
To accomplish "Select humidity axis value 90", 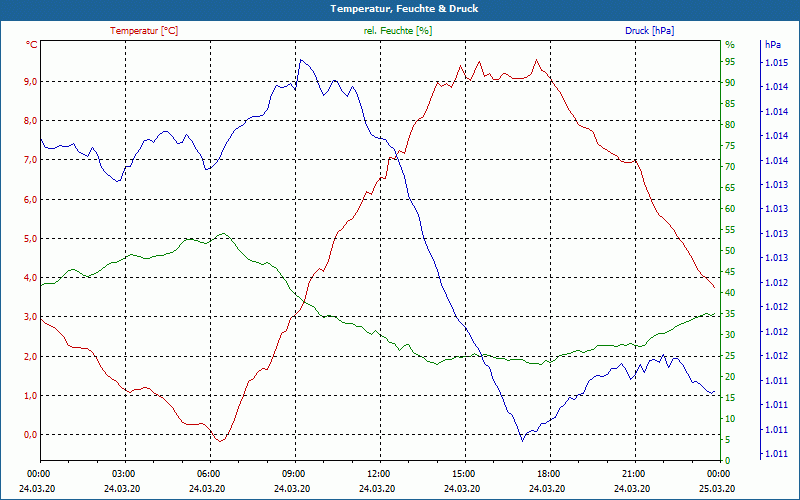I will point(730,83).
